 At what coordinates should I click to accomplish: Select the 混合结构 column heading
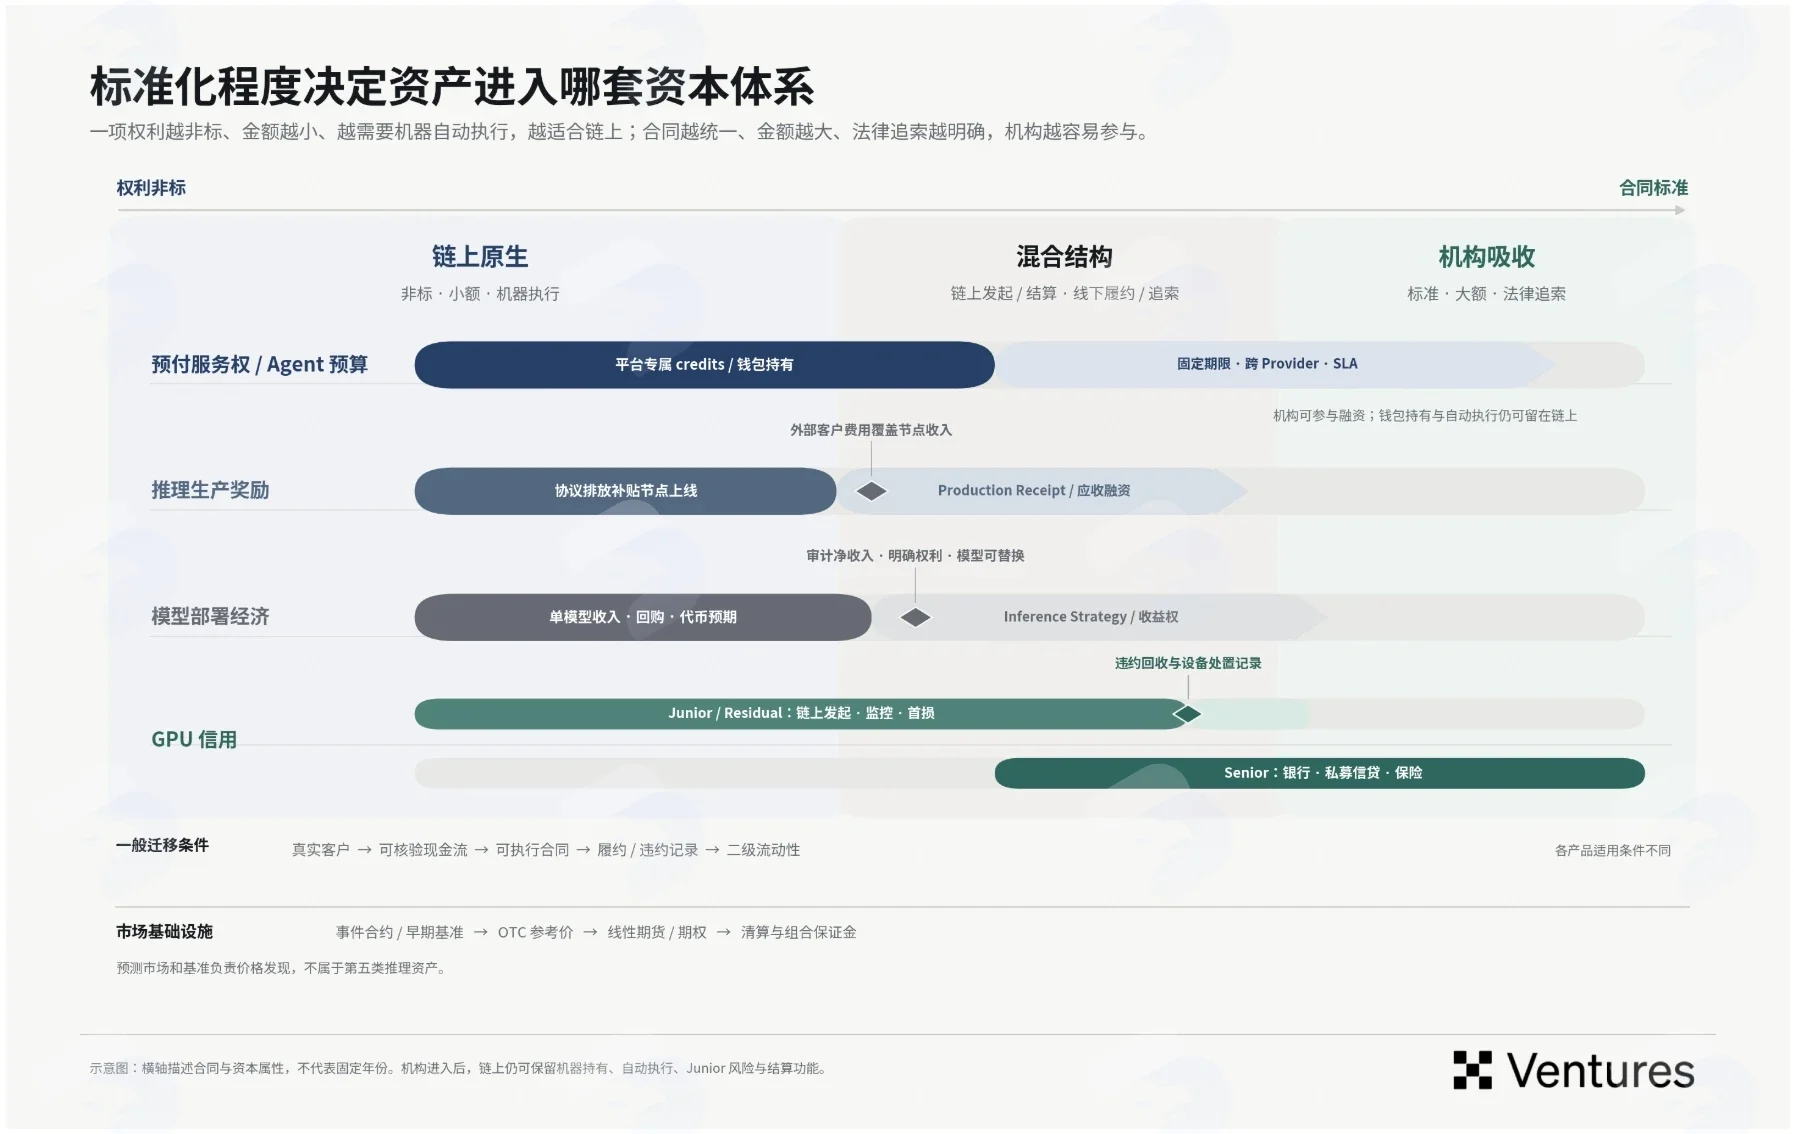1064,257
